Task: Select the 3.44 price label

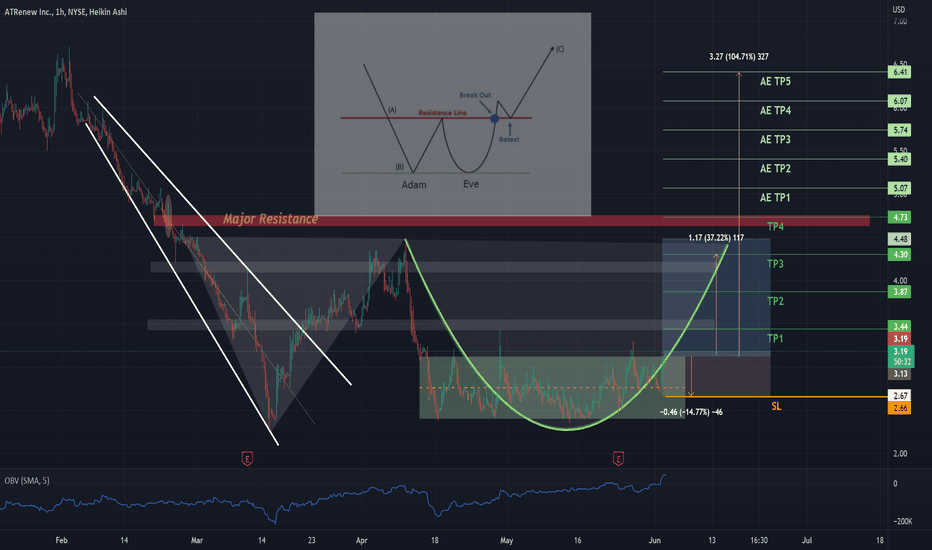Action: click(899, 326)
